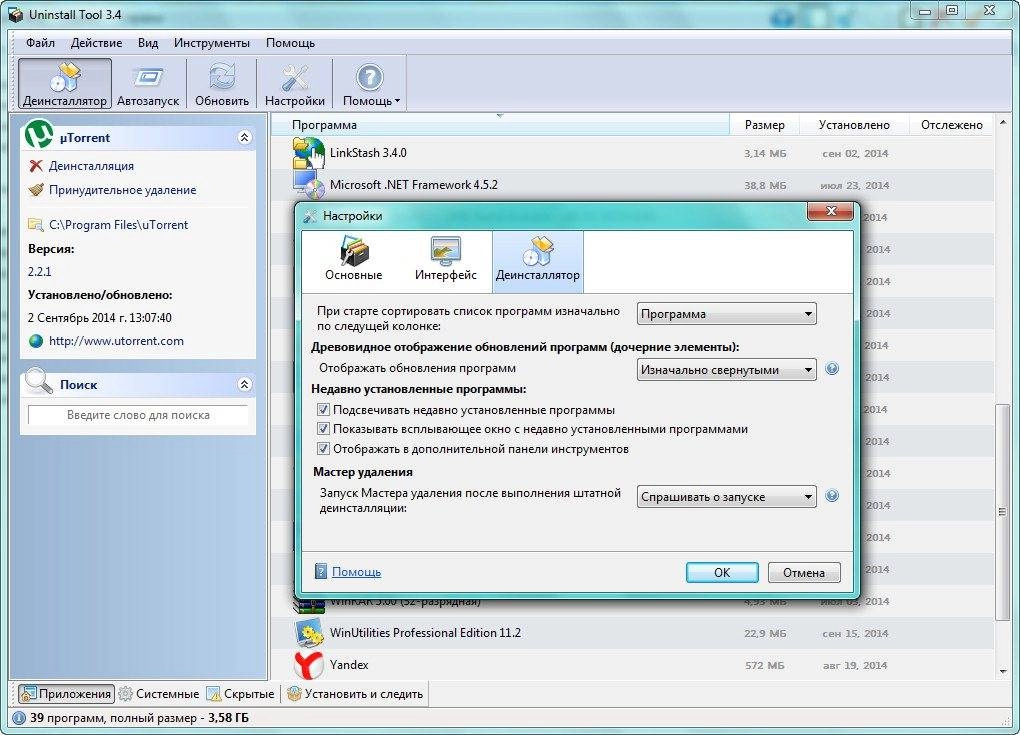Open the http://www.utorrent.com link
Screen dimensions: 1020x735
(x=116, y=341)
